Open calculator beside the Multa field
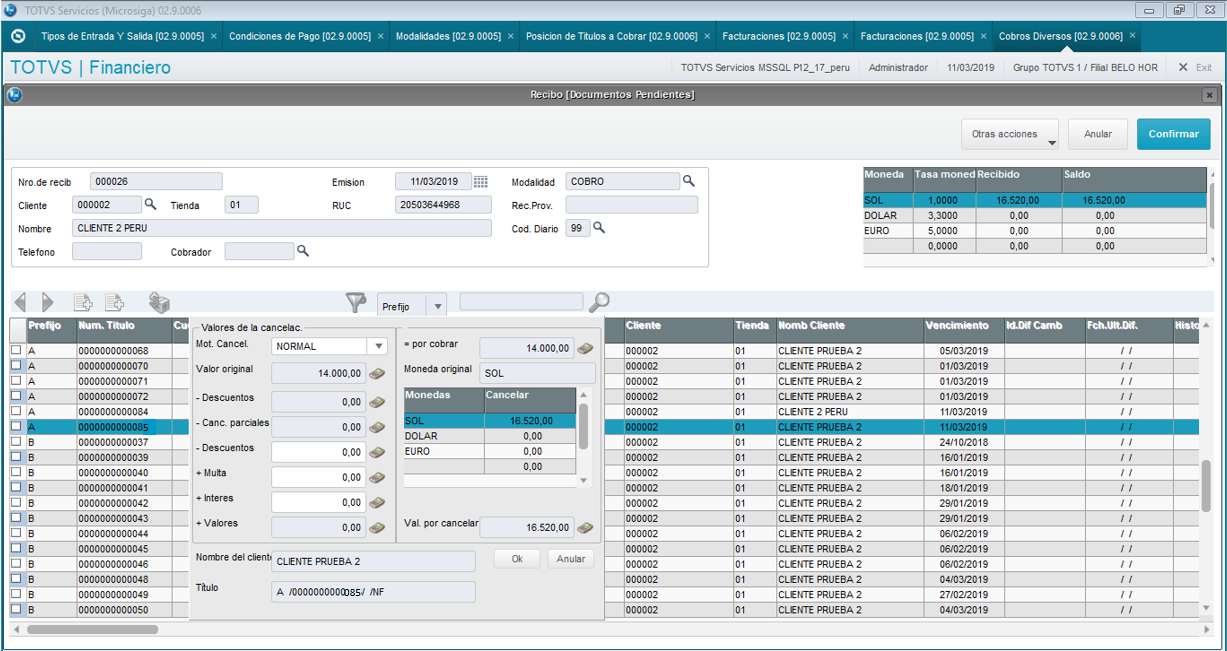The image size is (1227, 651). pos(377,477)
